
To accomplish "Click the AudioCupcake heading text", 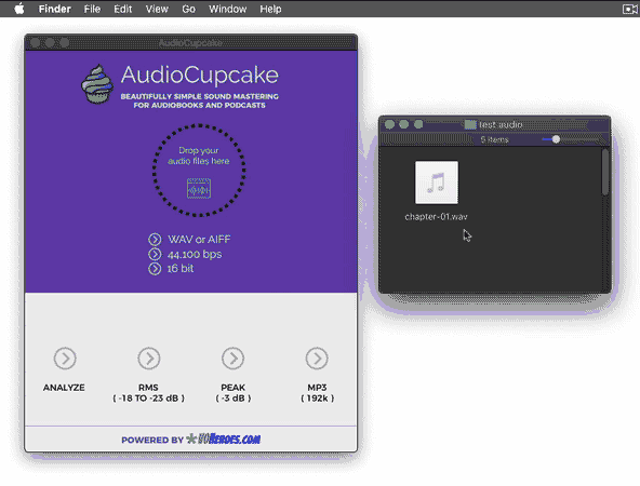I will (200, 75).
